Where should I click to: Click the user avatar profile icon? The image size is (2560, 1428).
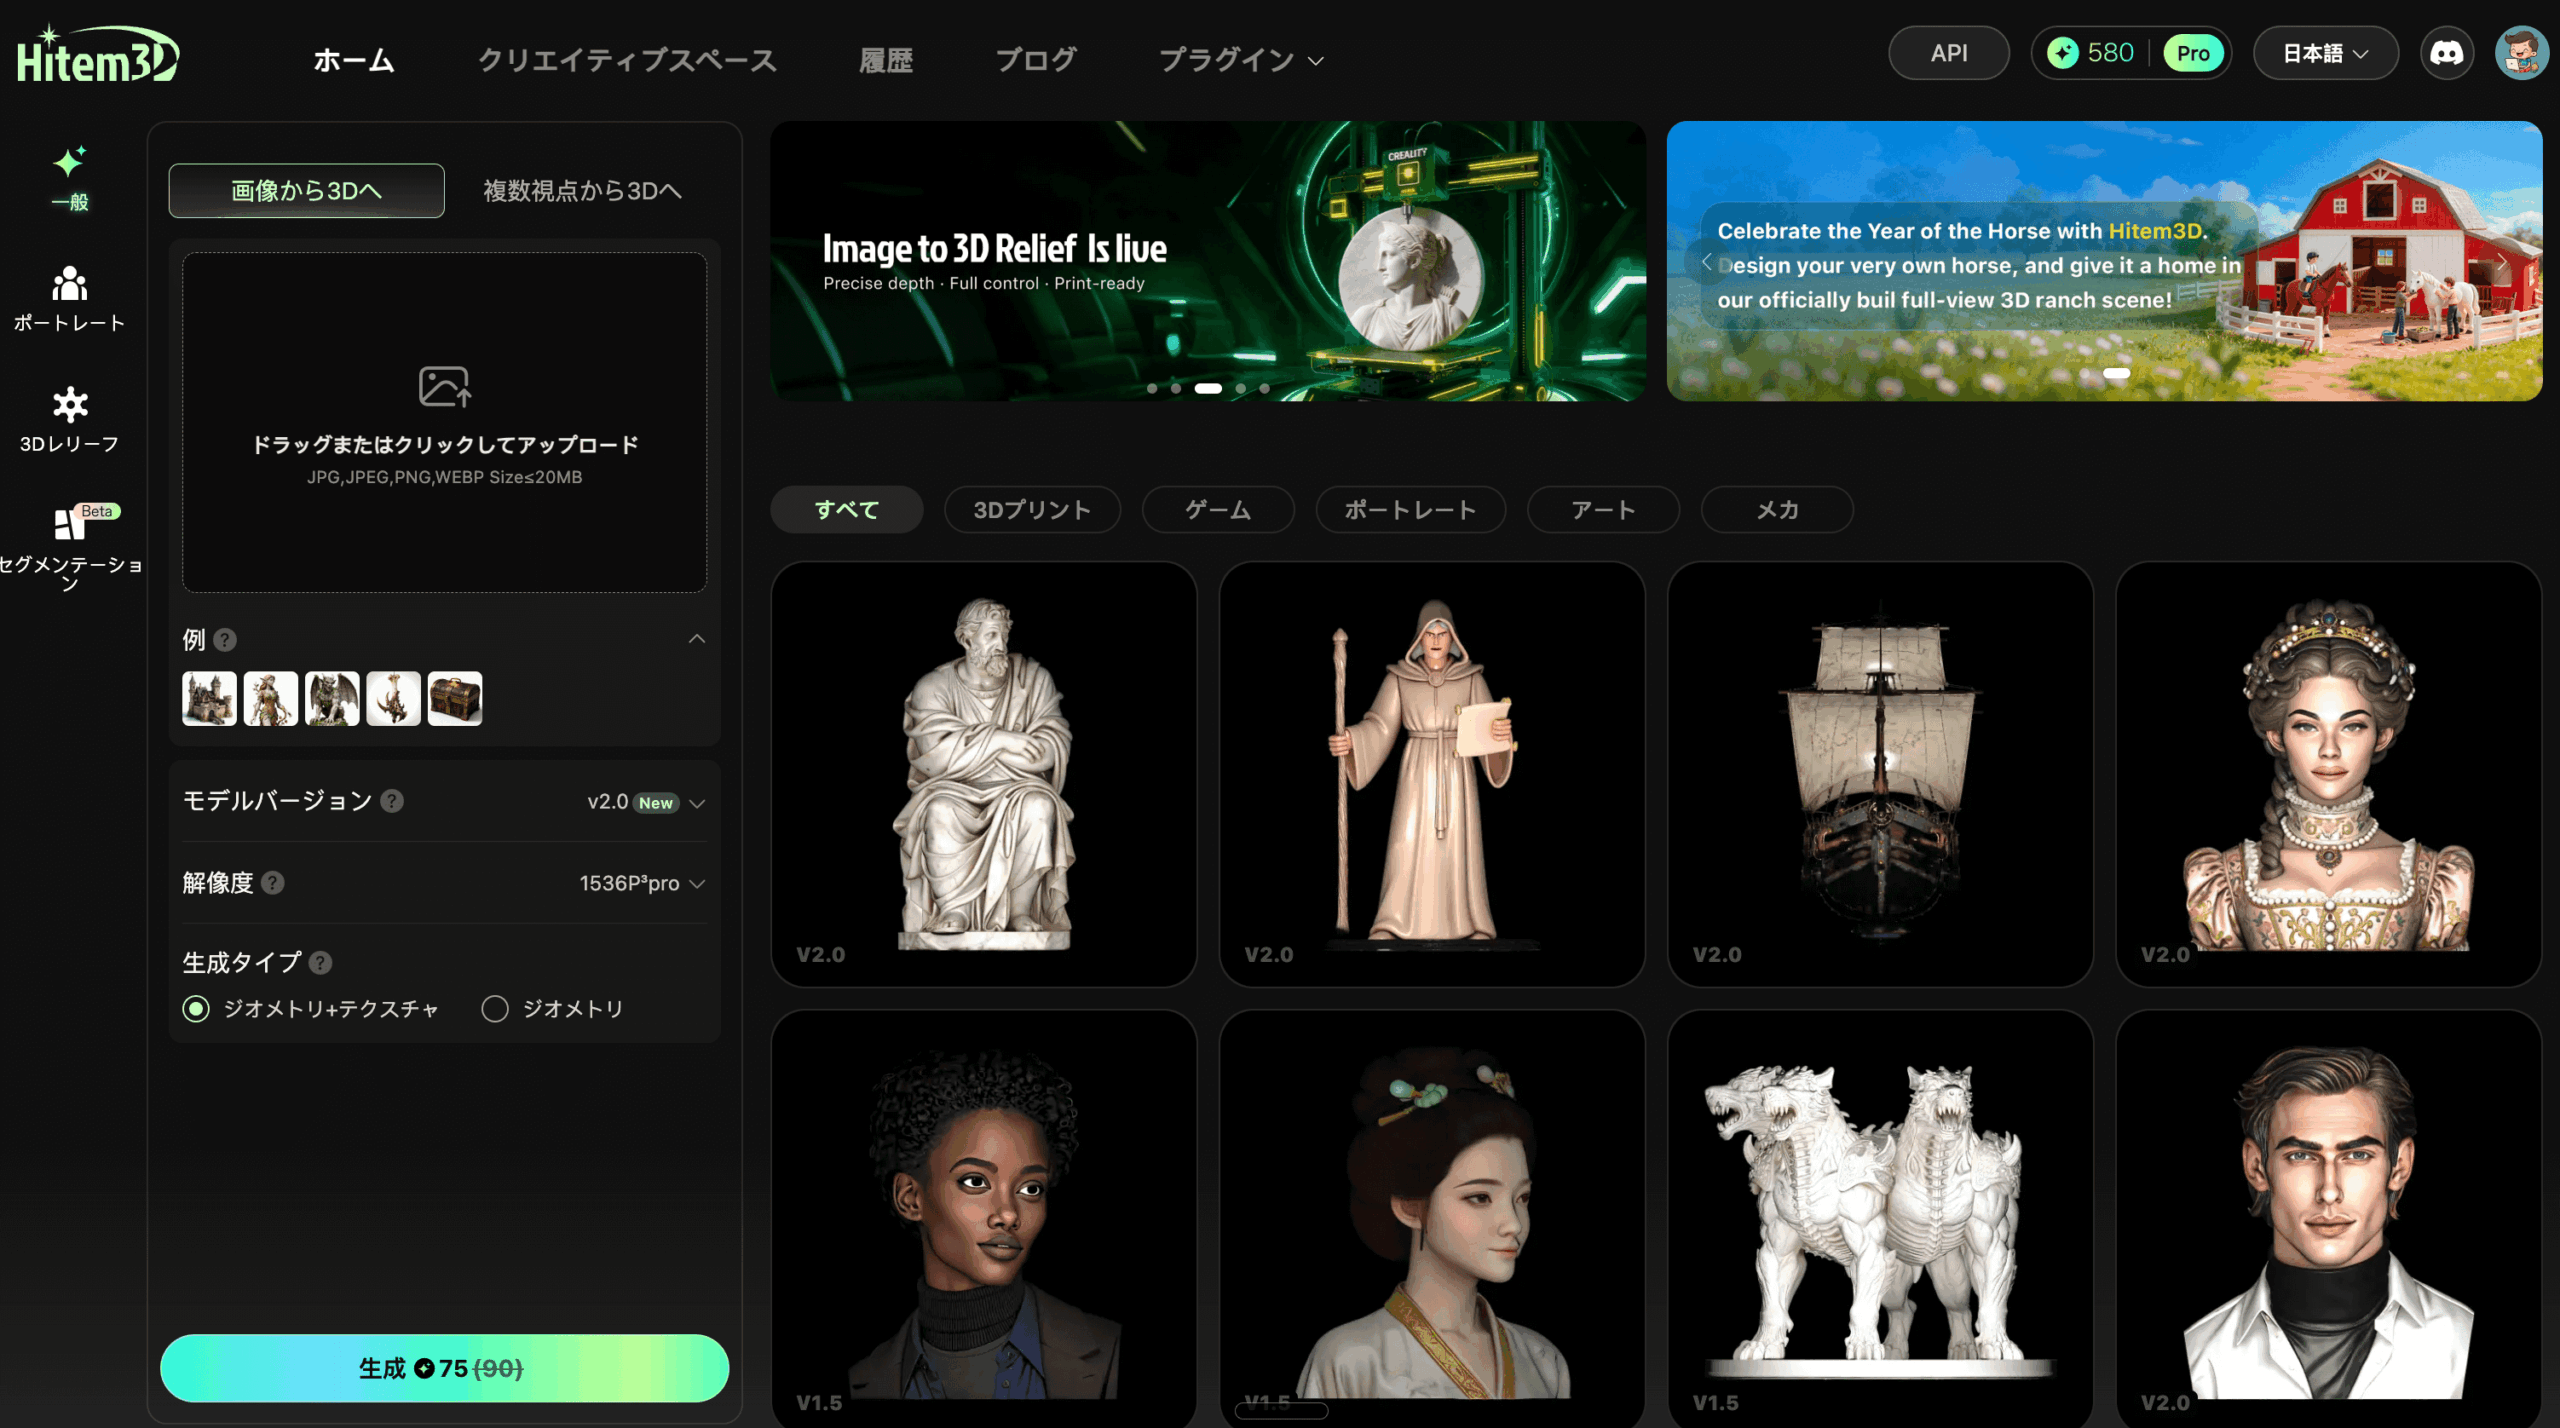click(x=2520, y=53)
